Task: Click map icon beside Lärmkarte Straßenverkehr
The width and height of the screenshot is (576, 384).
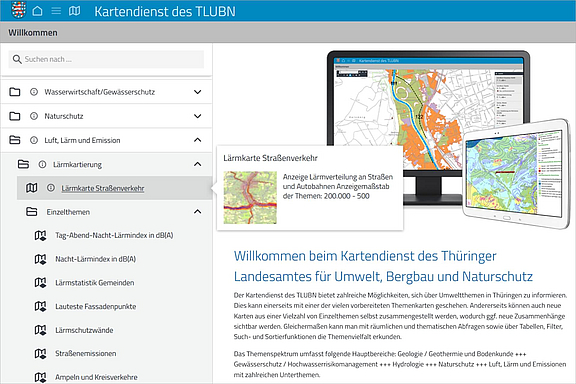Action: tap(32, 188)
